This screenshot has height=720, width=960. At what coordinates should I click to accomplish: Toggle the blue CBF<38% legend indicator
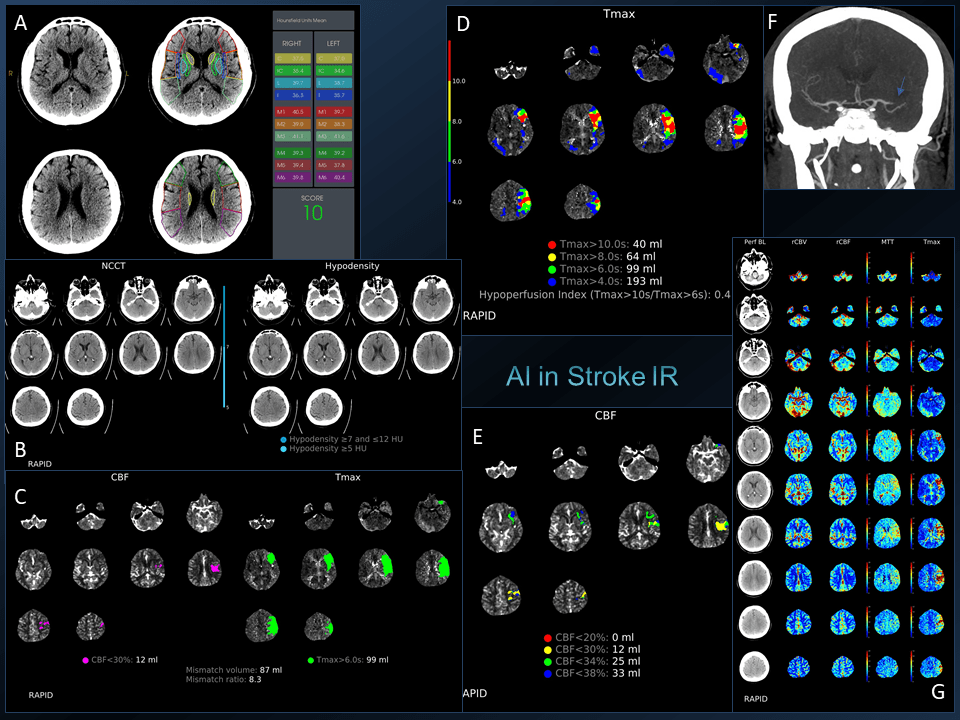[x=547, y=673]
